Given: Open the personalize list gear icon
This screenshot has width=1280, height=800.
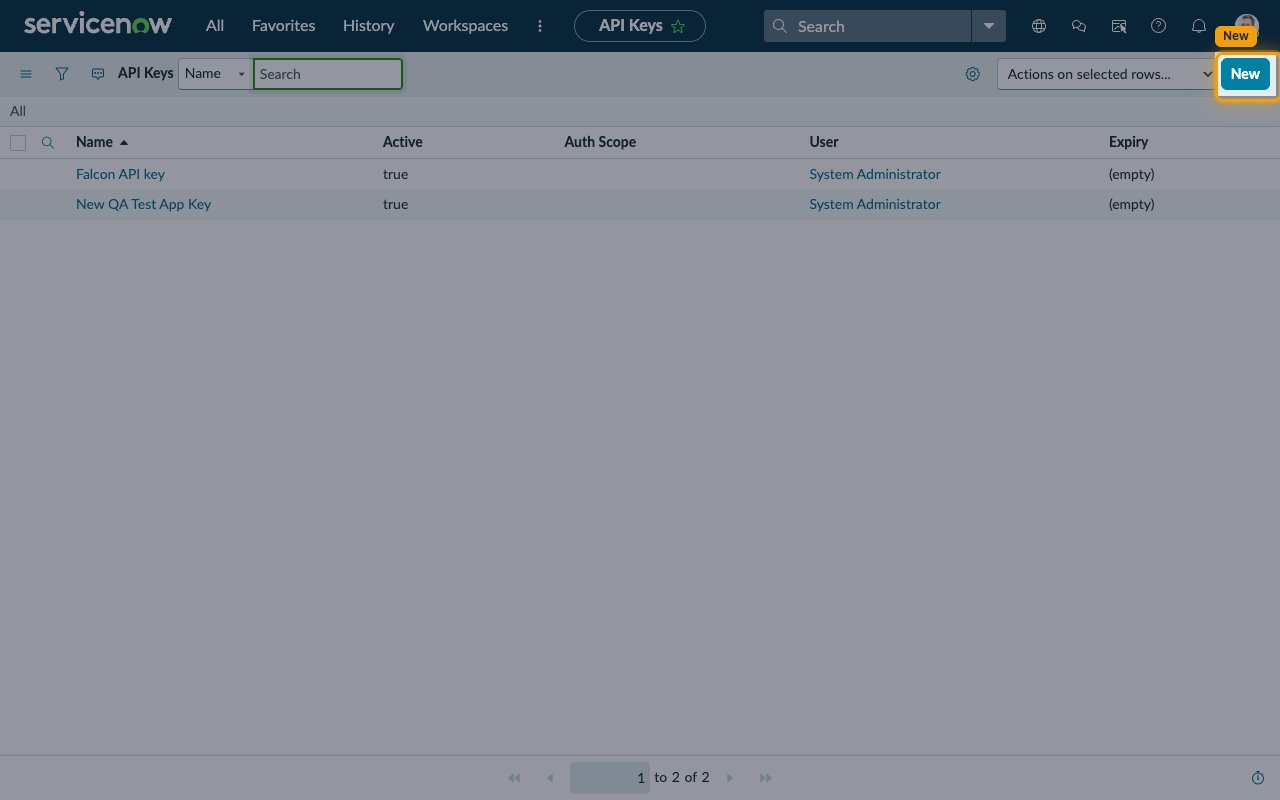Looking at the screenshot, I should 973,74.
